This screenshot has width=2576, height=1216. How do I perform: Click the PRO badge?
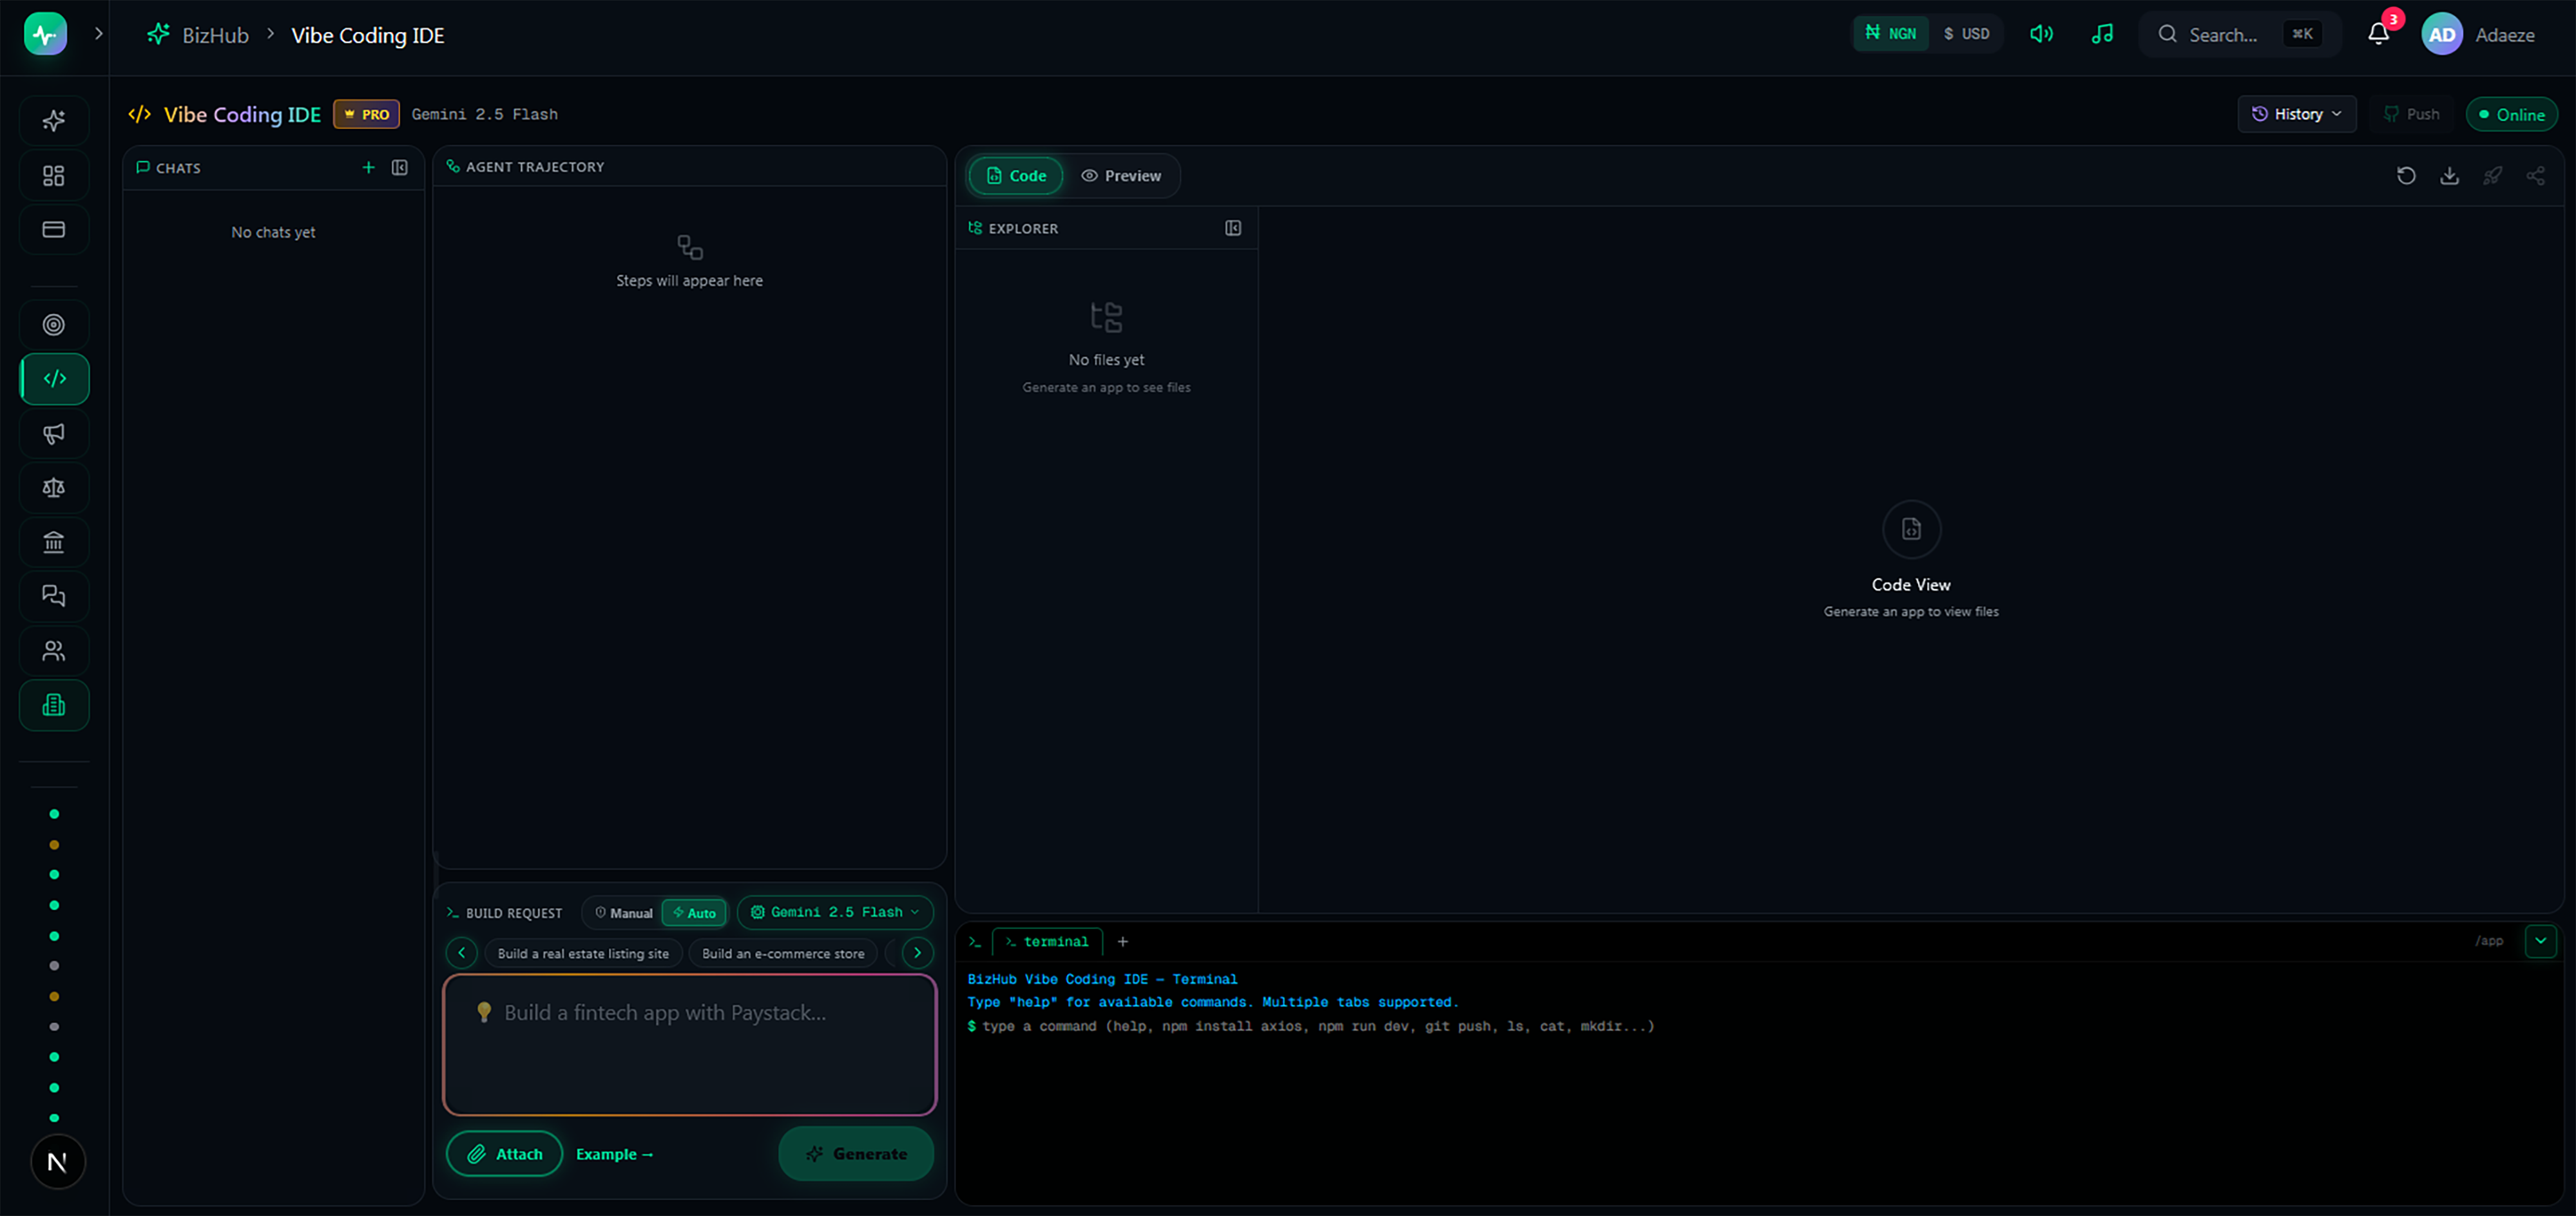pos(367,114)
